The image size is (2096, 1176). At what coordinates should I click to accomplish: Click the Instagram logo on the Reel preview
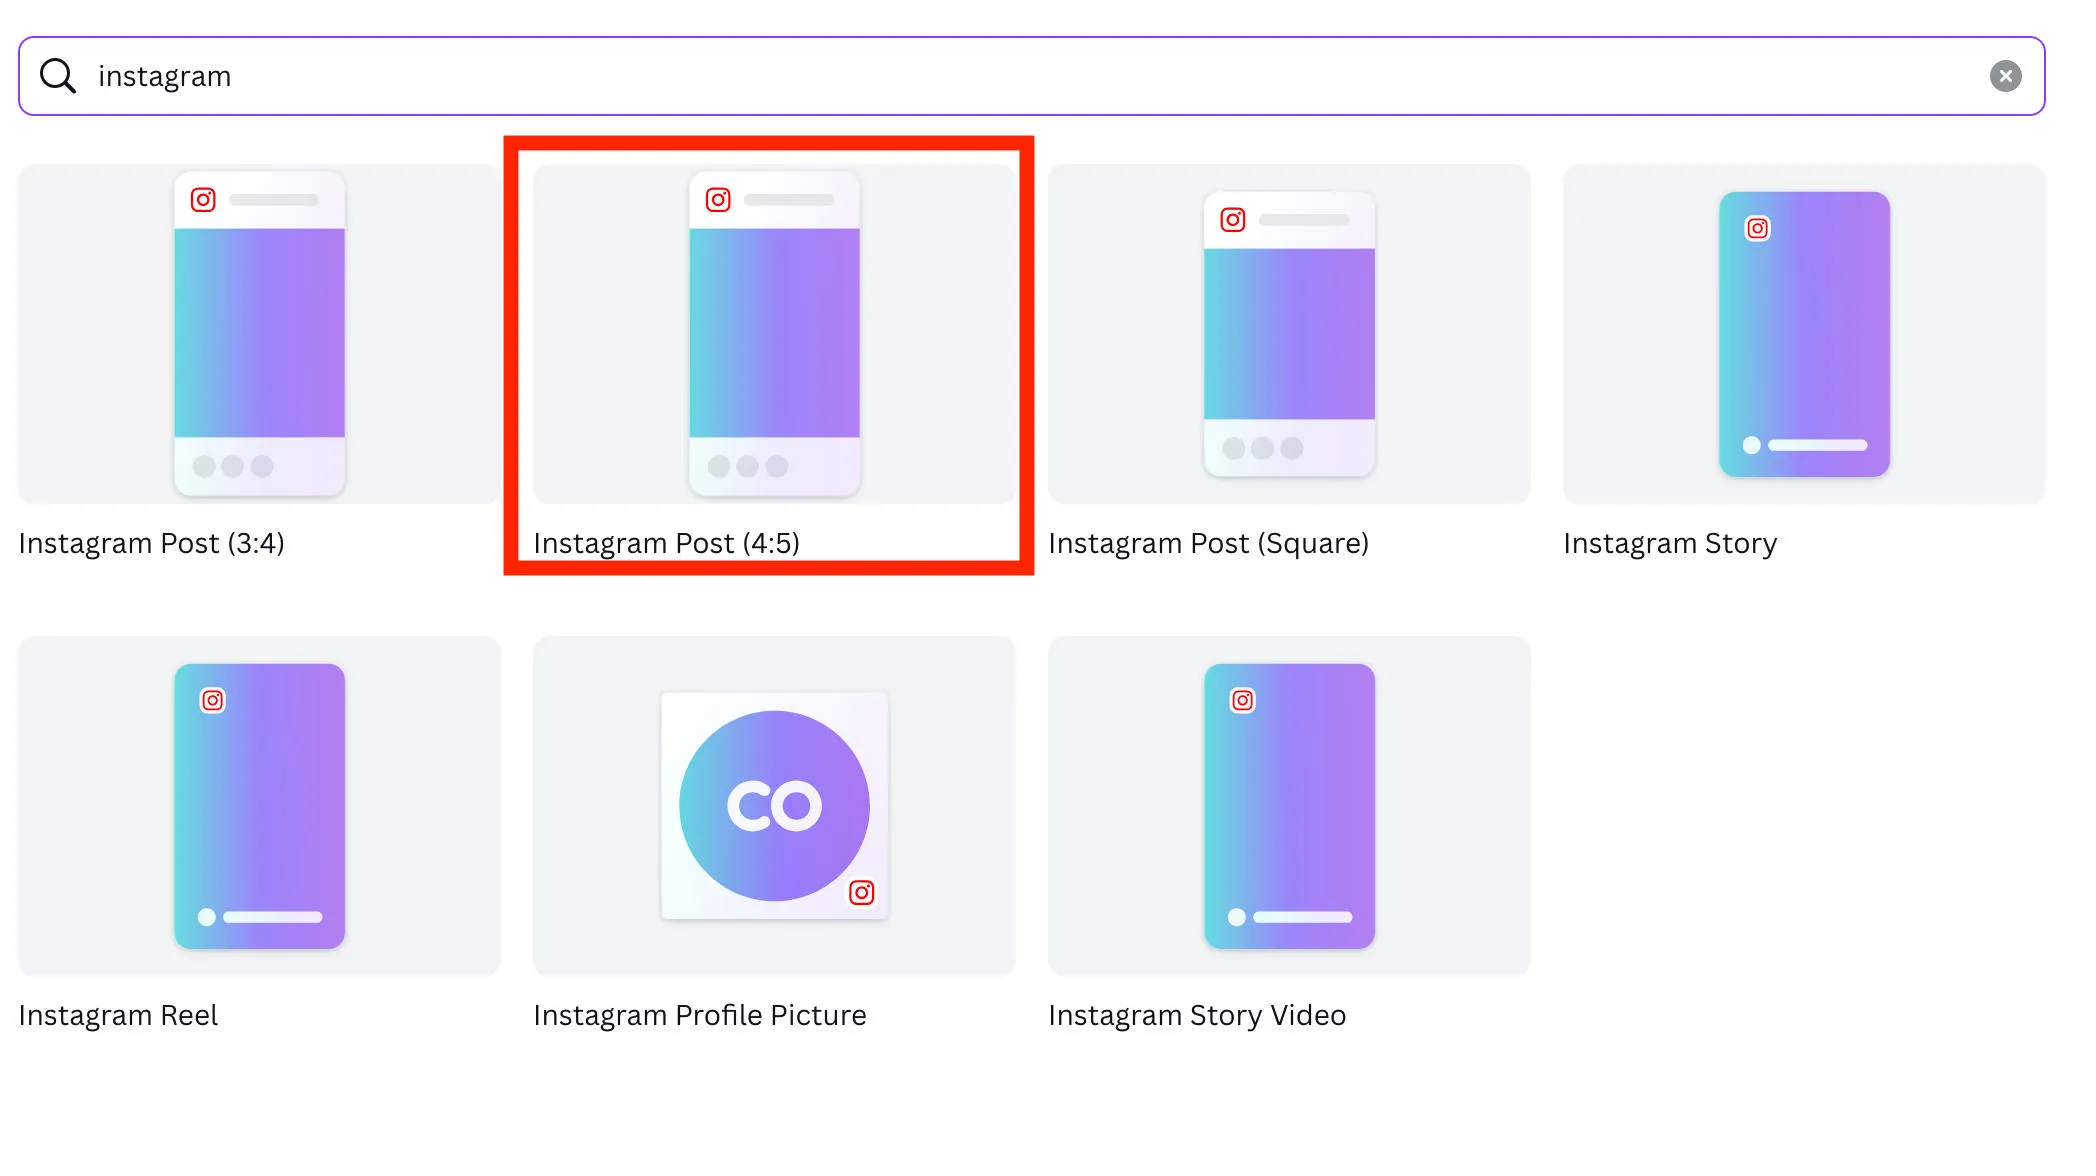[x=213, y=700]
